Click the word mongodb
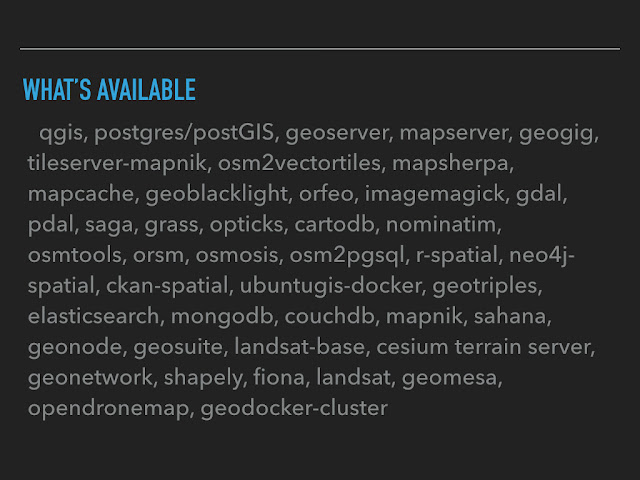640x480 pixels. coord(222,317)
